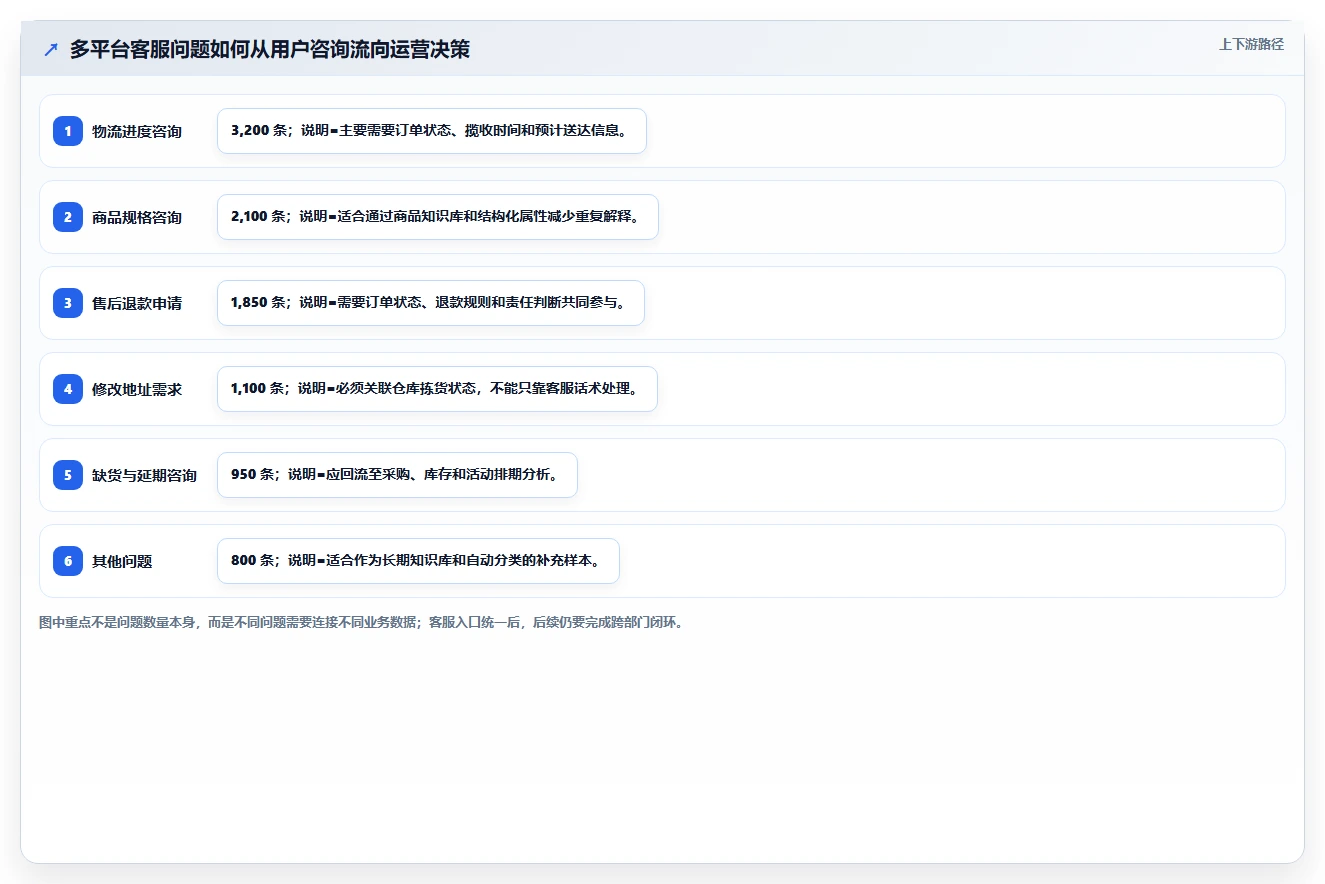This screenshot has width=1325, height=884.
Task: Open the 950 条 description box
Action: (x=397, y=475)
